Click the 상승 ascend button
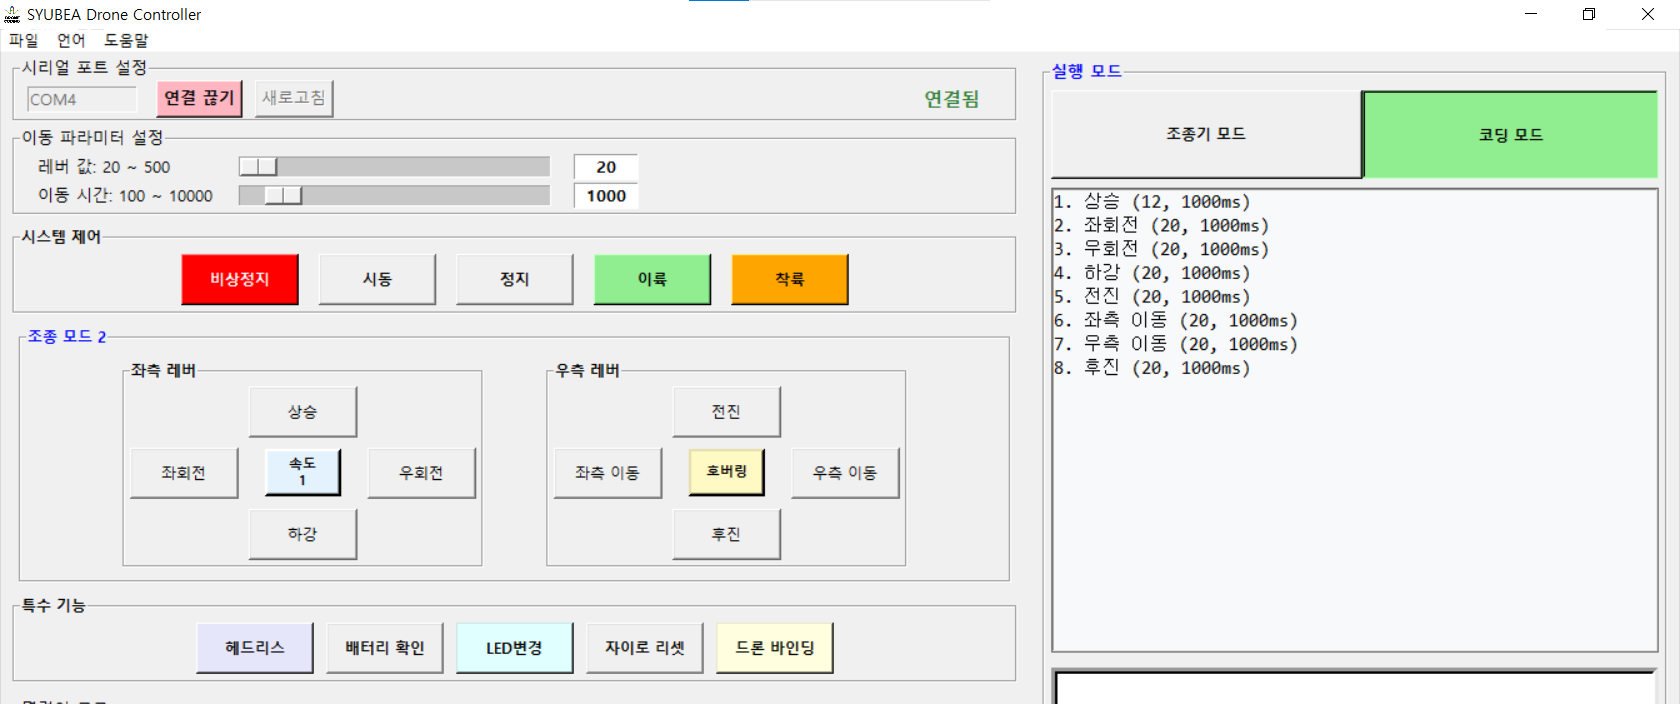This screenshot has height=704, width=1680. (x=303, y=412)
